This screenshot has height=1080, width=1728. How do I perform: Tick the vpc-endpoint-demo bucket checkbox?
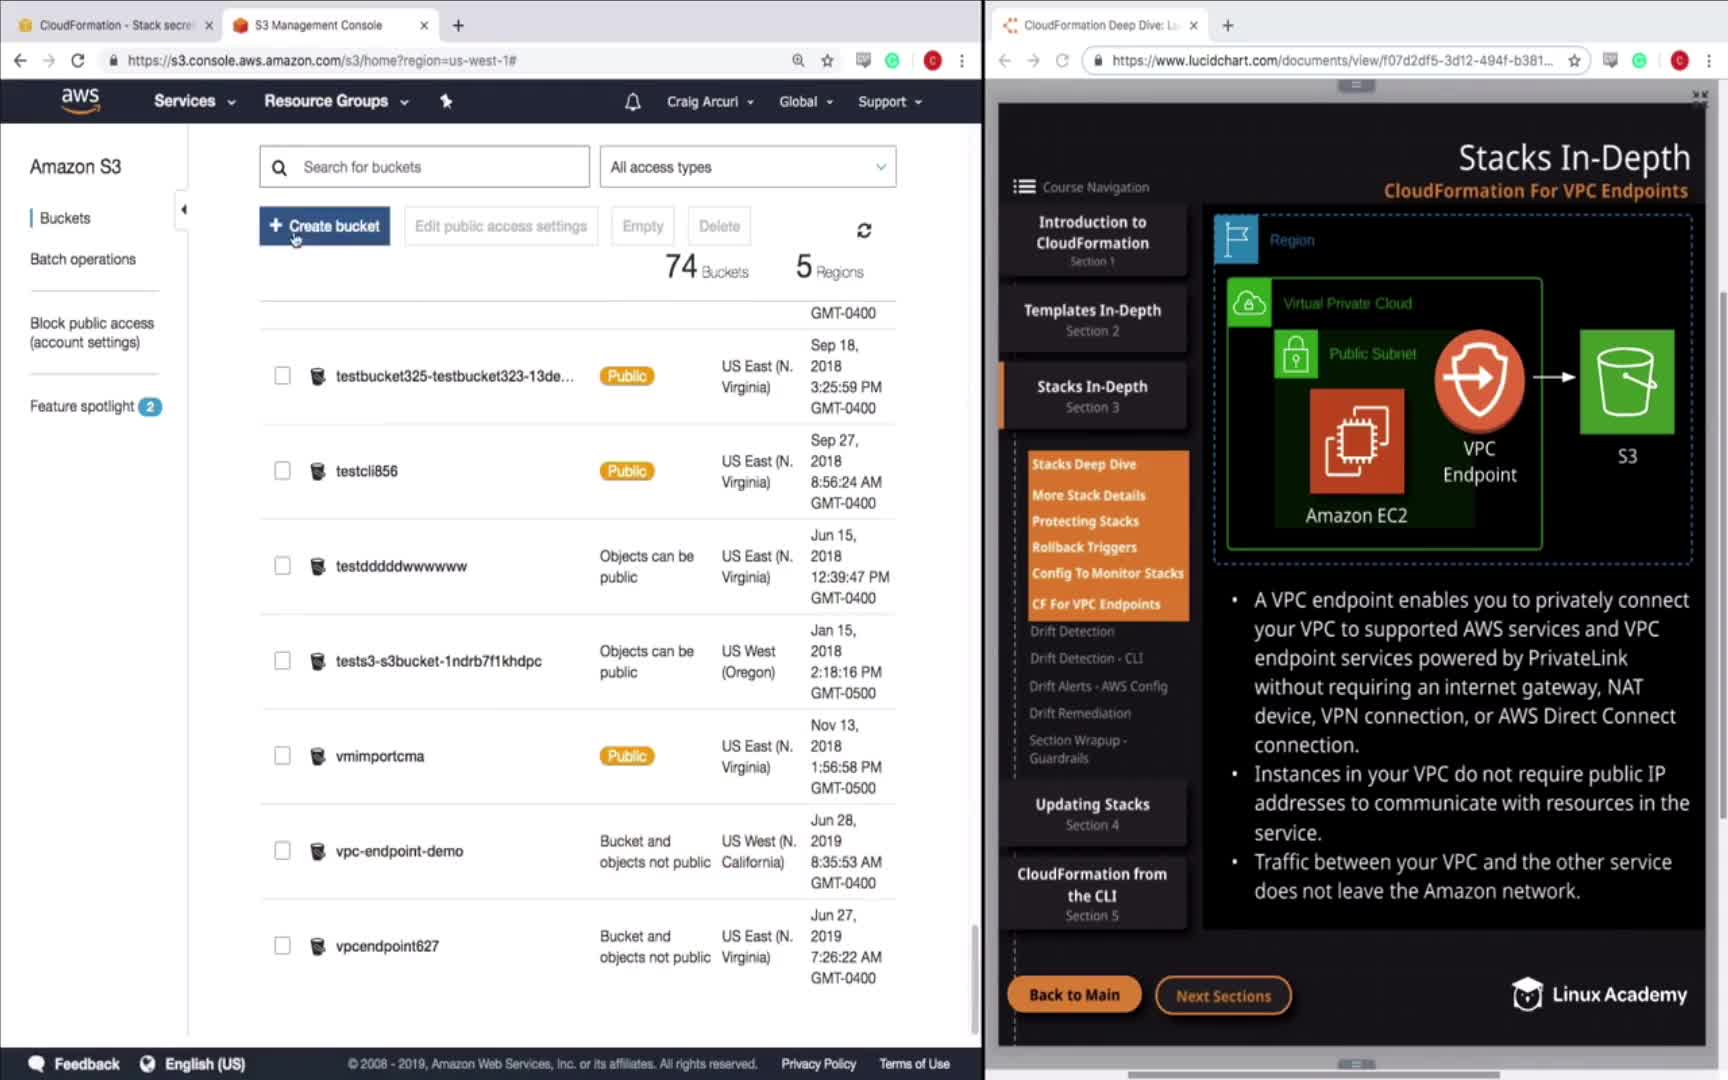(282, 851)
